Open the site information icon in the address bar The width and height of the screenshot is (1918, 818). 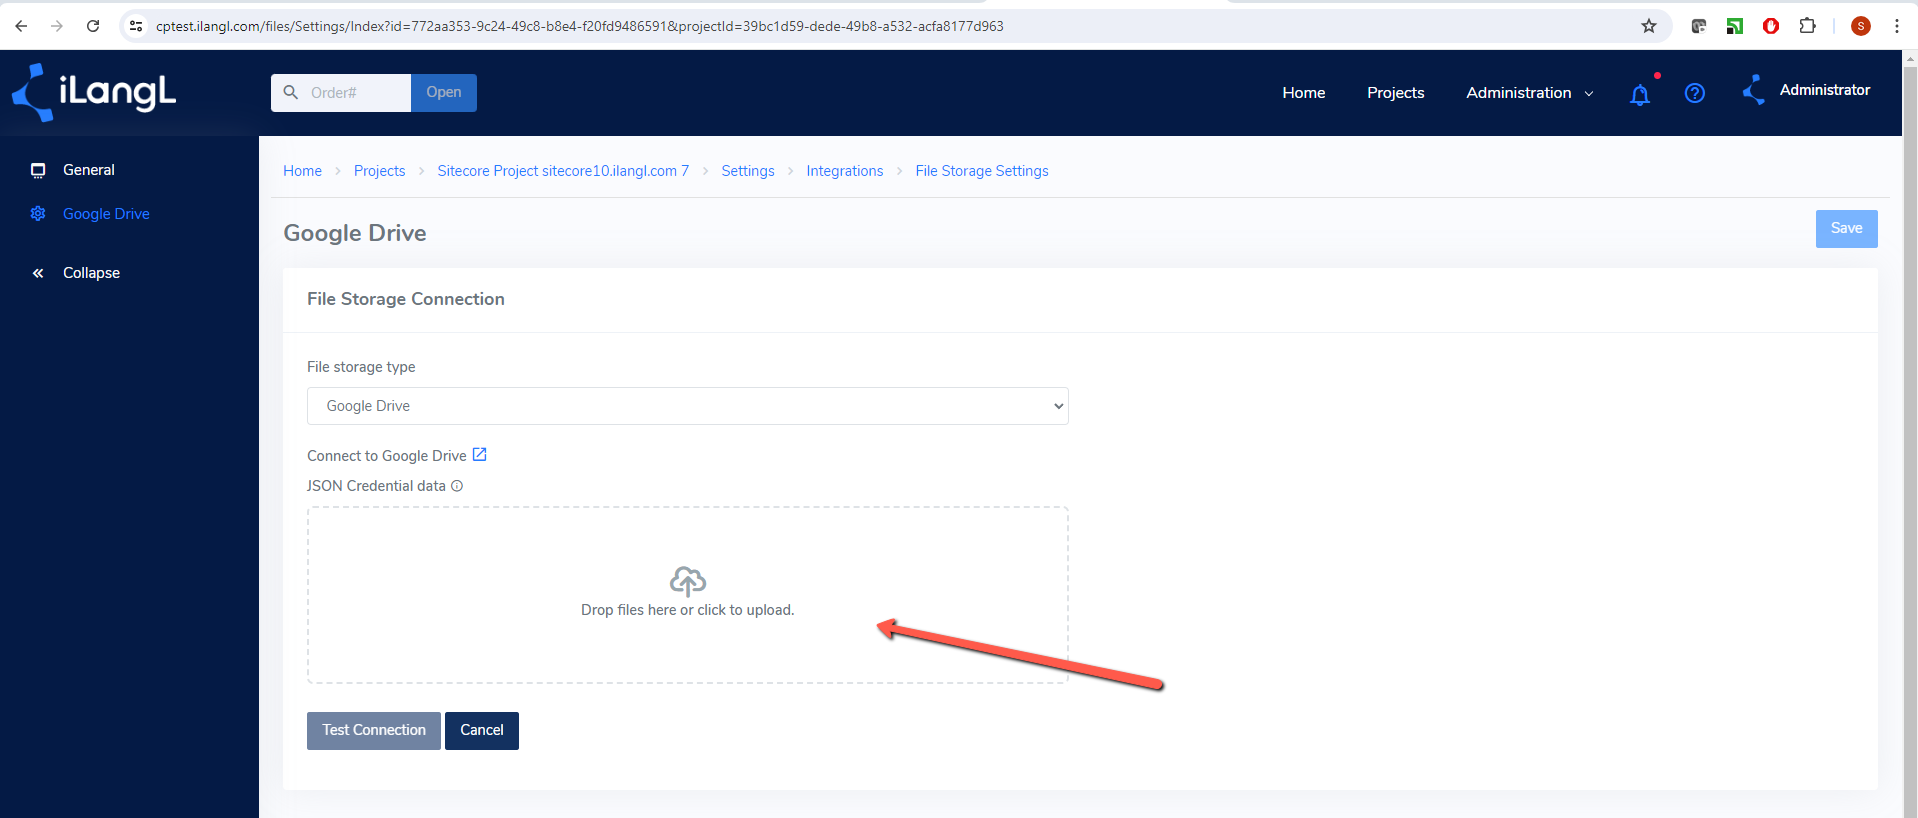(x=136, y=26)
